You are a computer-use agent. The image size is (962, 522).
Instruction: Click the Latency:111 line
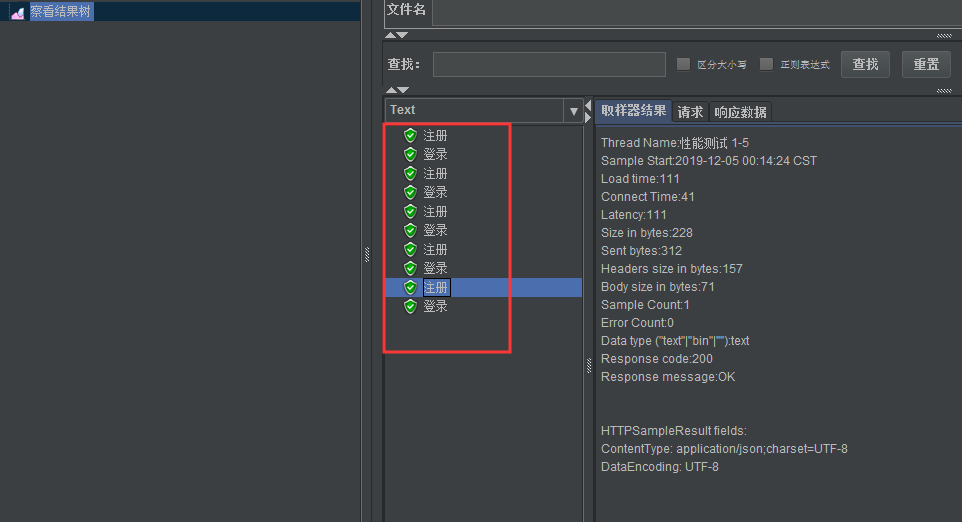click(x=633, y=215)
